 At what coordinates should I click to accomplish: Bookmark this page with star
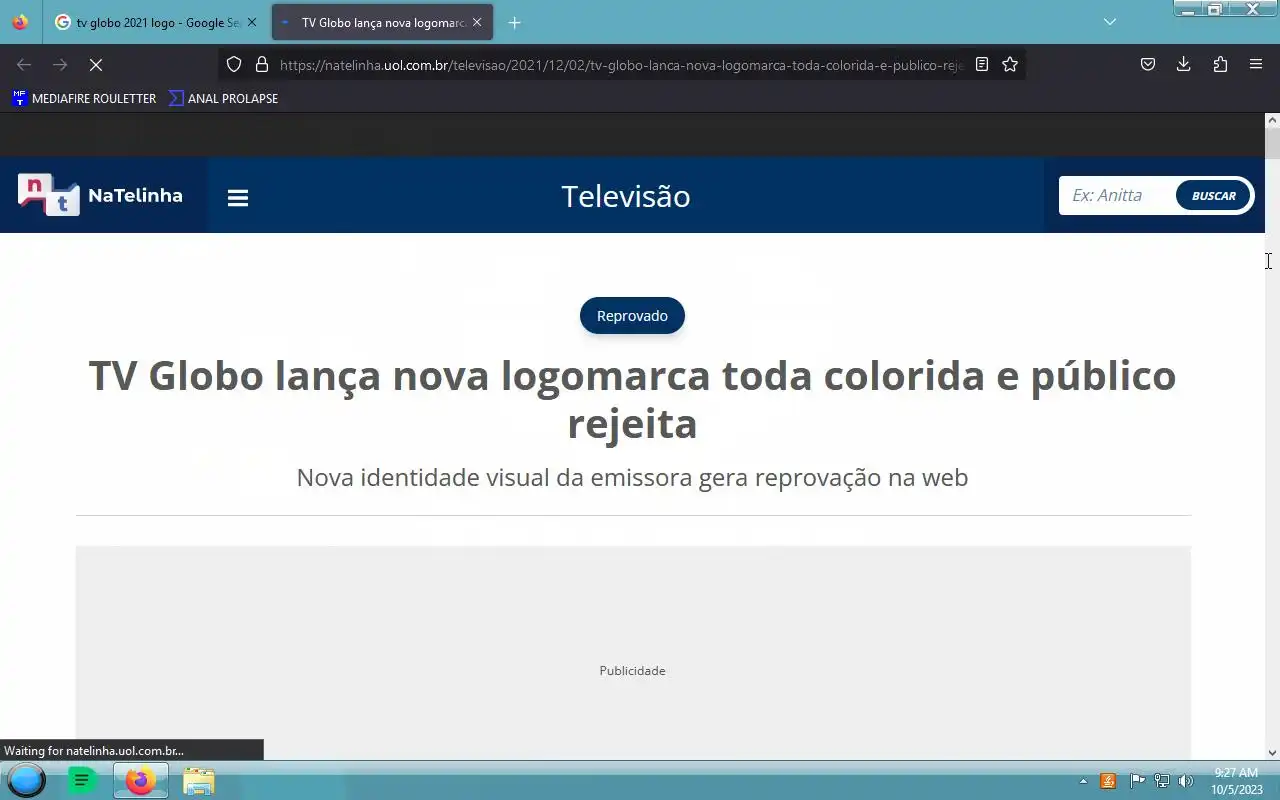point(1010,64)
